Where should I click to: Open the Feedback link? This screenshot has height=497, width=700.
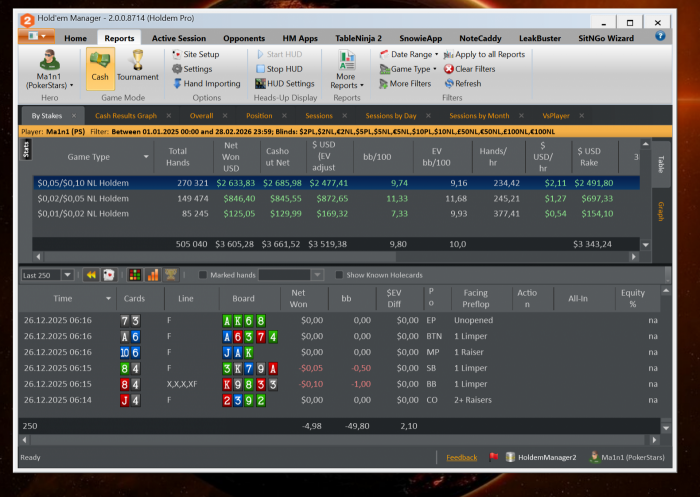coord(462,458)
